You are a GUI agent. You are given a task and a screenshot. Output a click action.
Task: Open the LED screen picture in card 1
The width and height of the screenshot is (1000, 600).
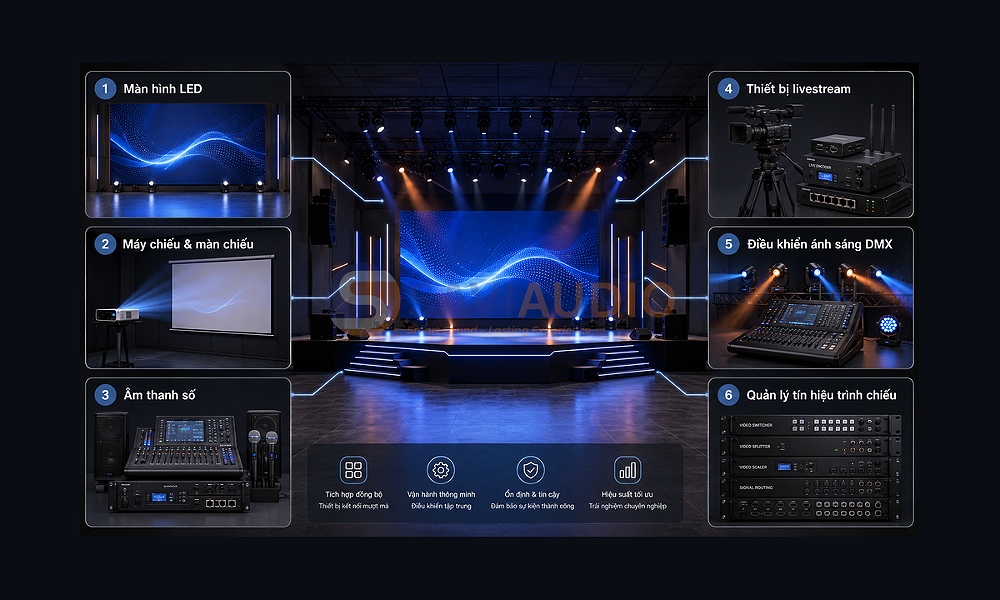[188, 144]
